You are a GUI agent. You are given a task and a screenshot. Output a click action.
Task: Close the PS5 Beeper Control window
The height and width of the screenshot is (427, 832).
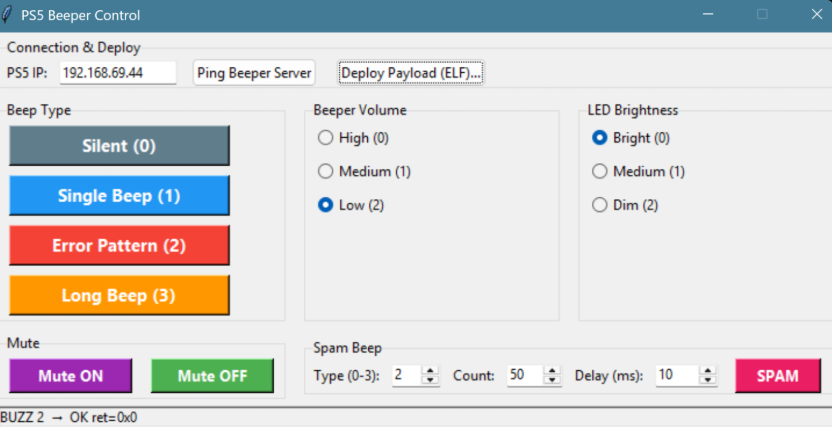click(x=817, y=14)
